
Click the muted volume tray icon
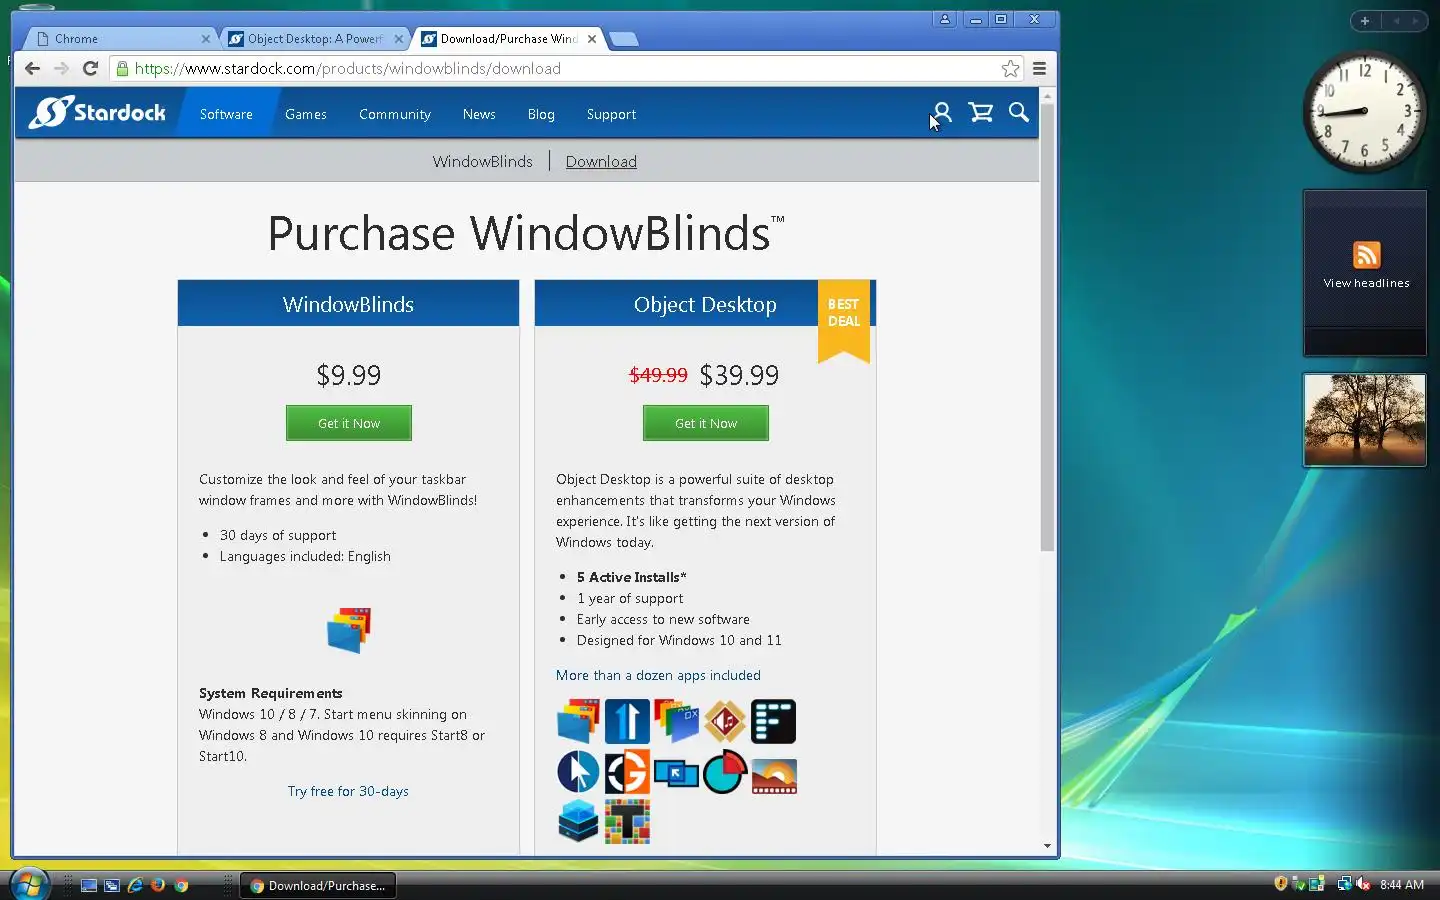point(1362,884)
